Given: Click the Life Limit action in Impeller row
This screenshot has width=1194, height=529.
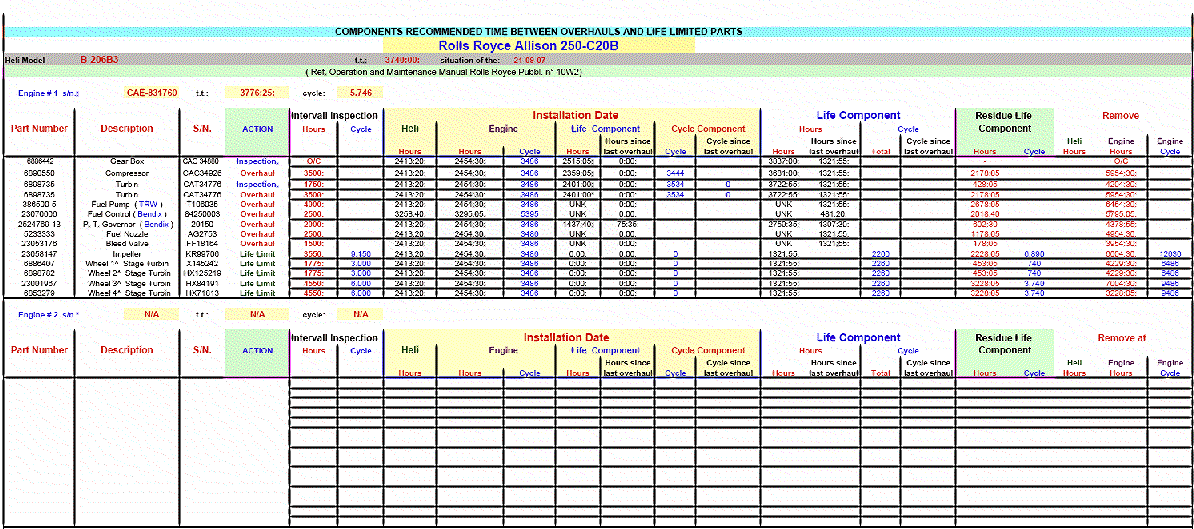Looking at the screenshot, I should point(257,251).
